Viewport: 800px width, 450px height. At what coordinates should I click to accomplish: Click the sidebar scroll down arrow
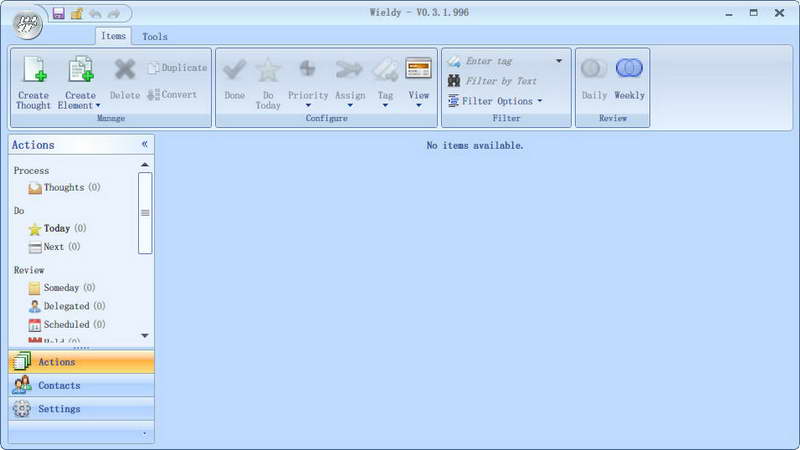[145, 335]
